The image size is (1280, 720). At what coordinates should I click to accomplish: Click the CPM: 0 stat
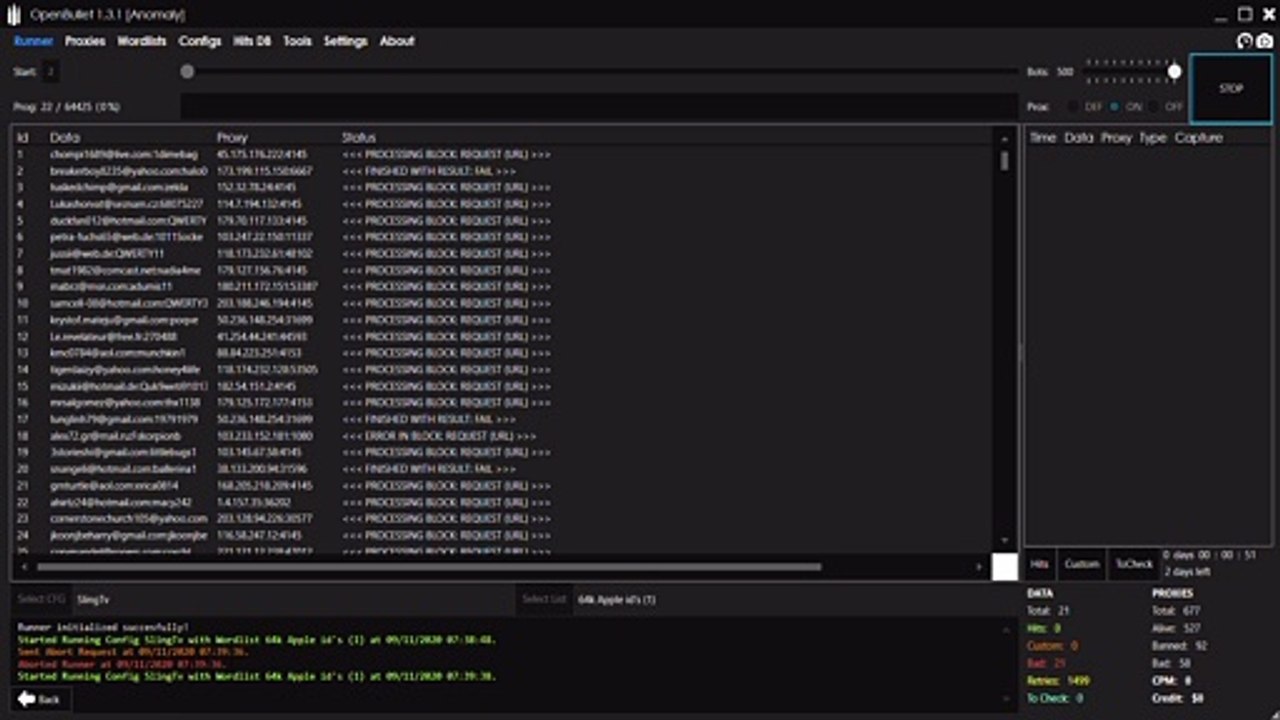(1172, 680)
